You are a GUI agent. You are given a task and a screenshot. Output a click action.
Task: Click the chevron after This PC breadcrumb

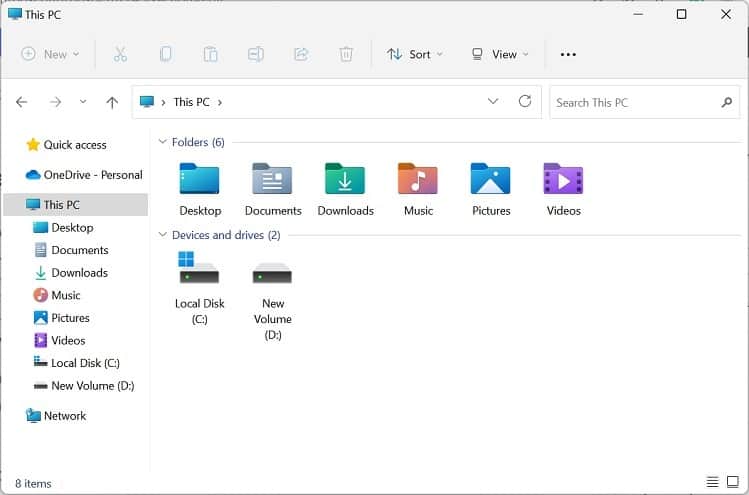click(x=220, y=102)
